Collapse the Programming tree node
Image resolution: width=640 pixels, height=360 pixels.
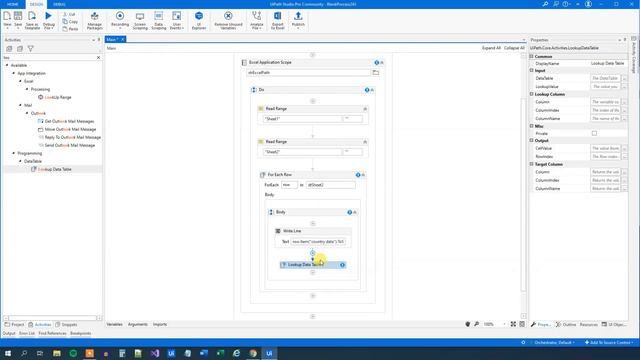[13, 153]
